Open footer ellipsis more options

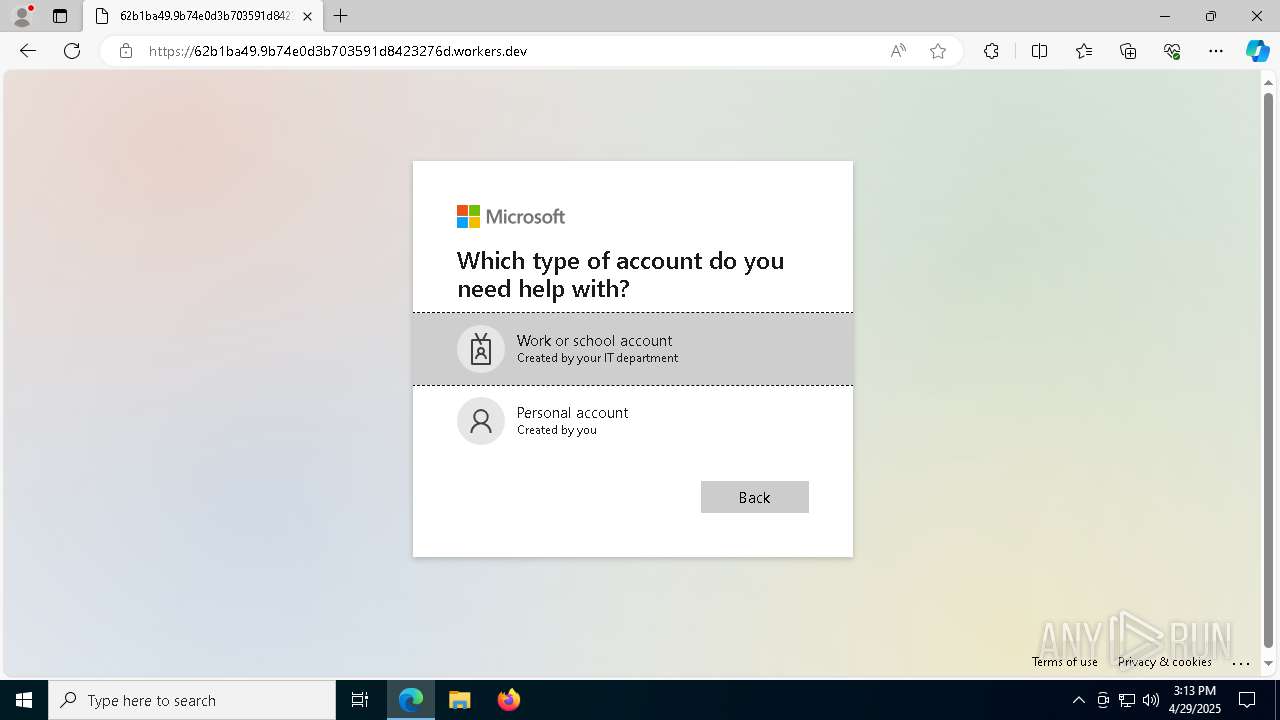click(x=1241, y=662)
